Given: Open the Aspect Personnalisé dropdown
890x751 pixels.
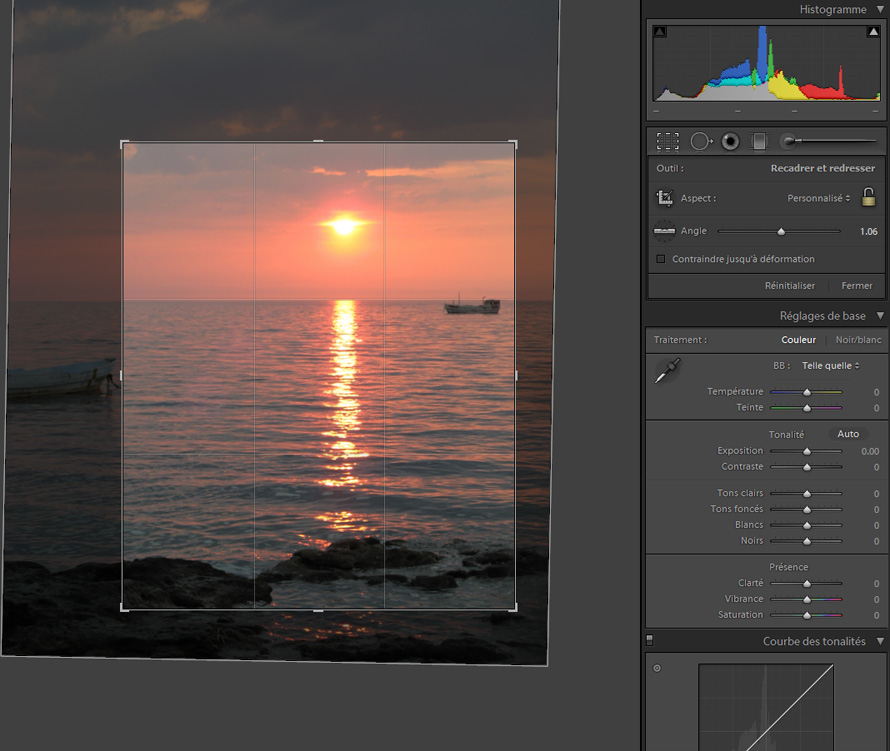Looking at the screenshot, I should (818, 198).
